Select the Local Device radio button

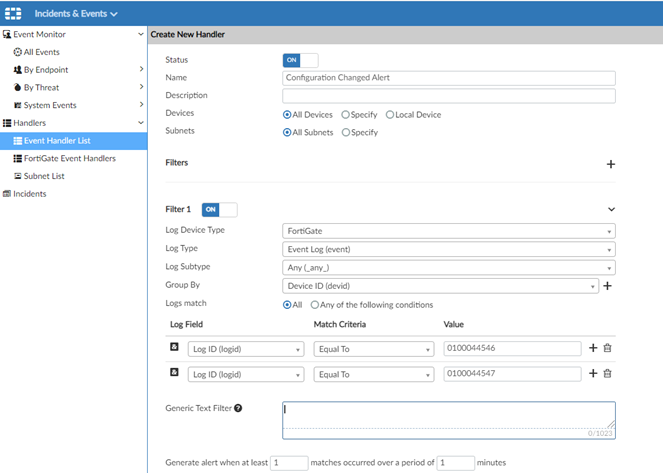pyautogui.click(x=390, y=115)
